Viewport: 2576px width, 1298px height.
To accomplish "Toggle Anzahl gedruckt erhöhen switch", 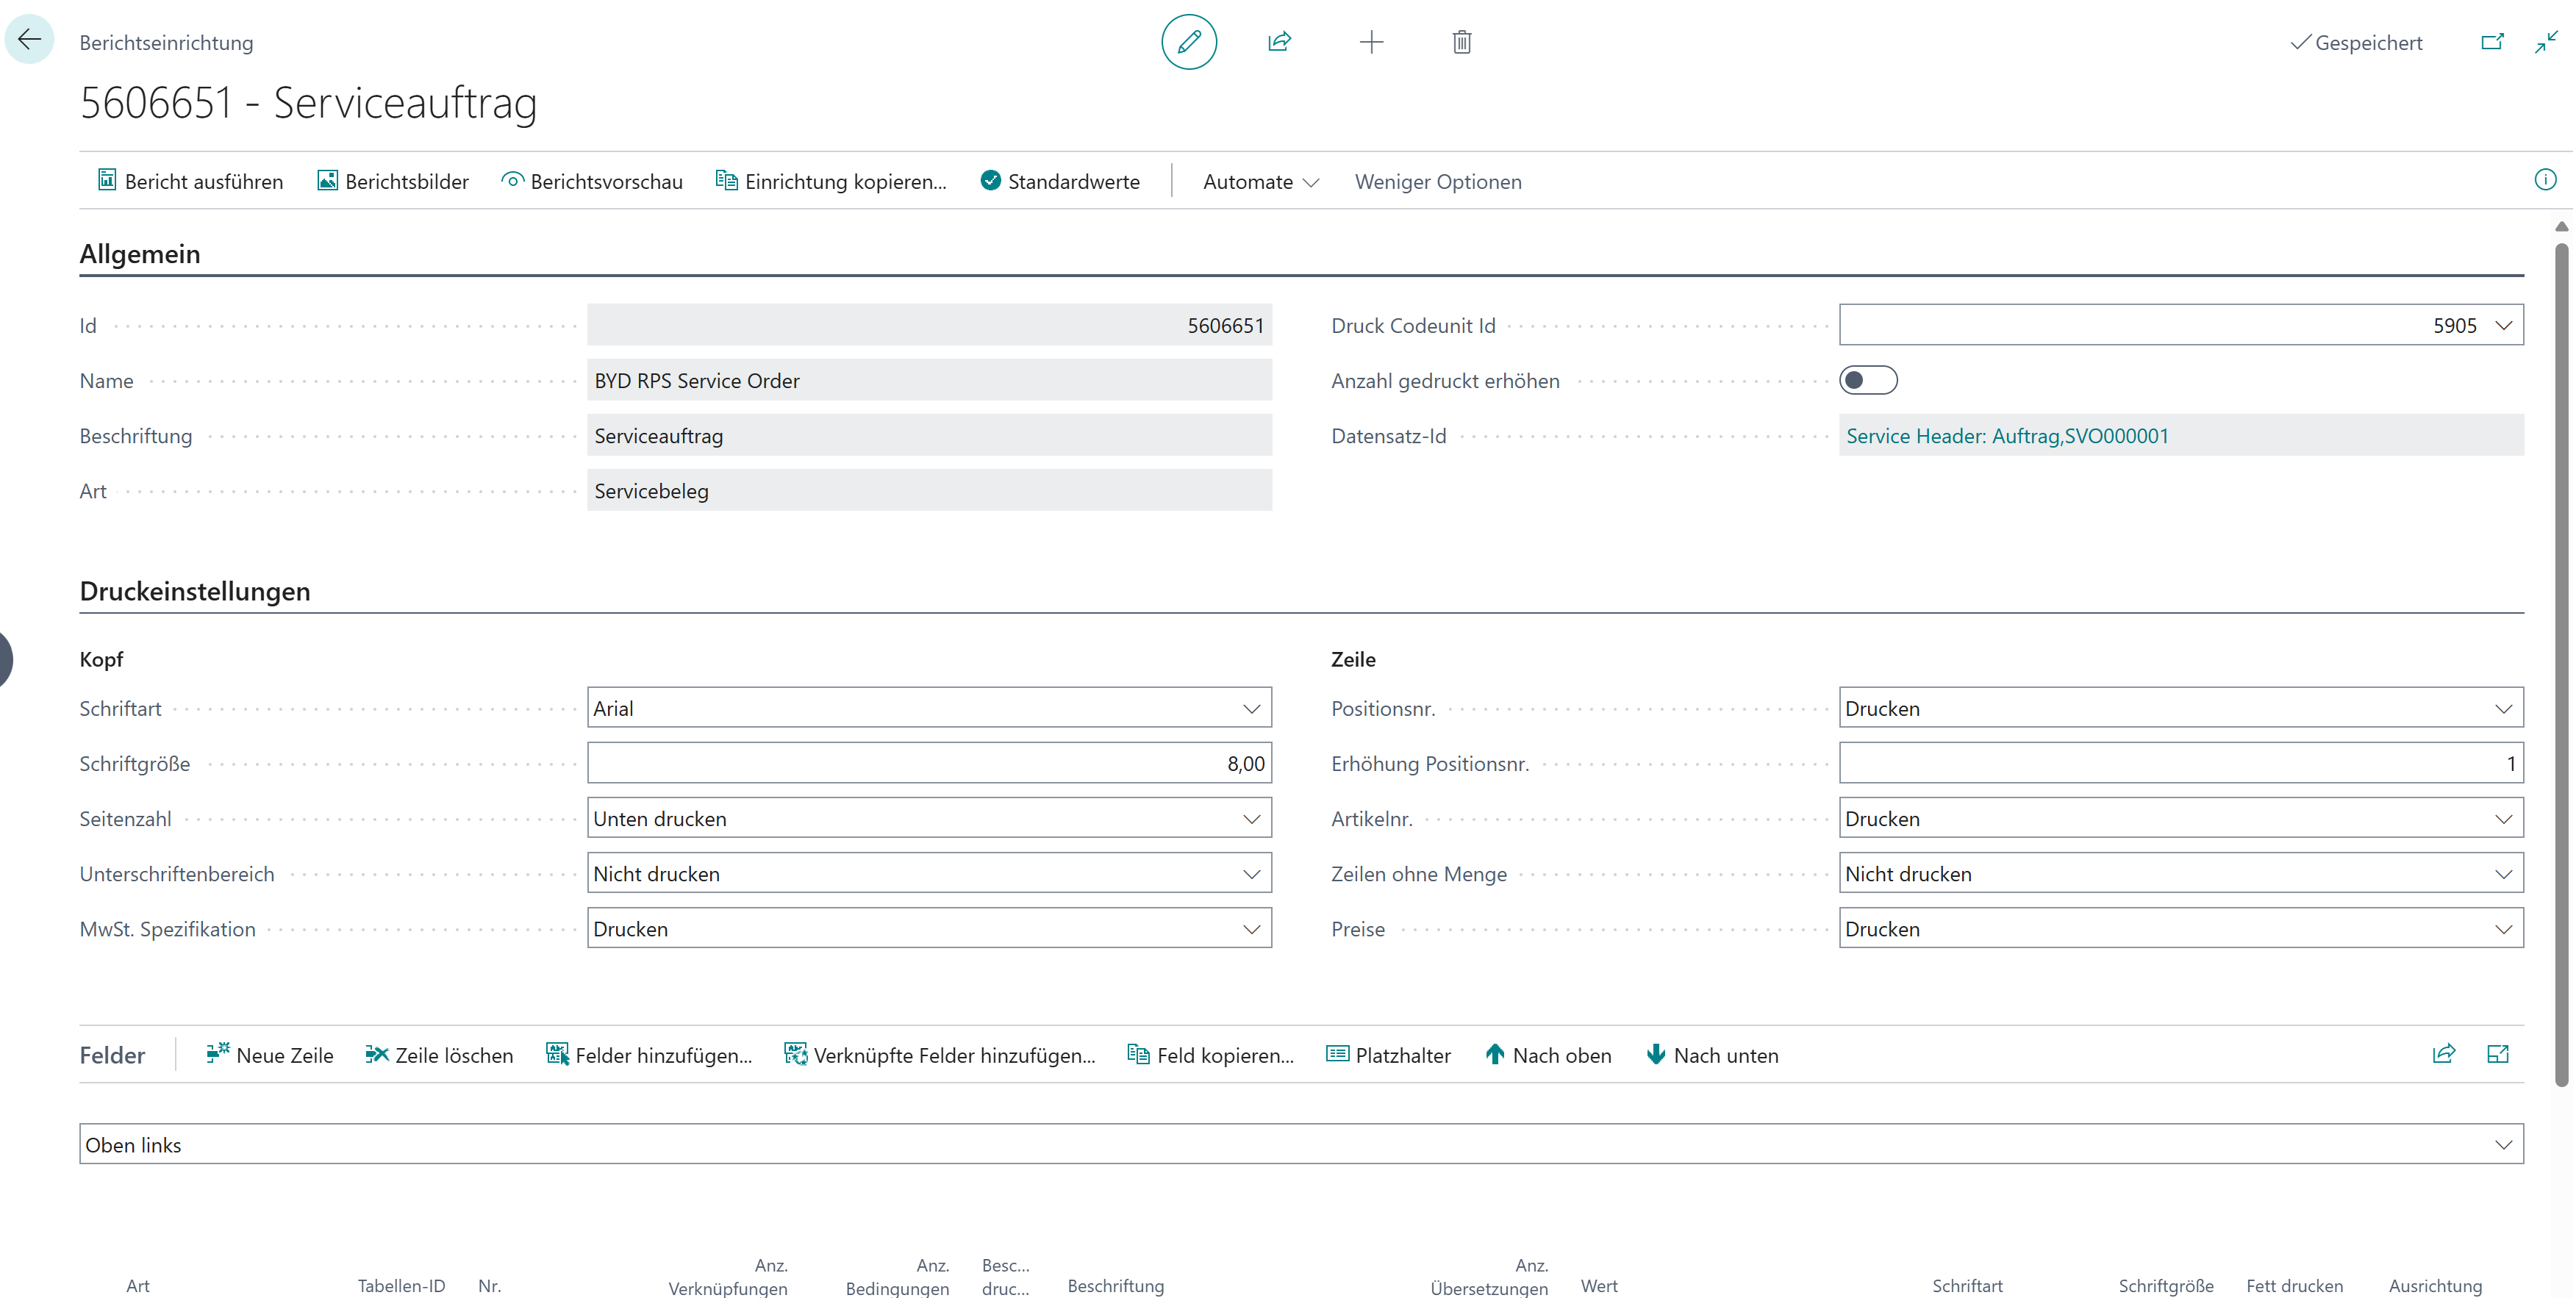I will pyautogui.click(x=1867, y=380).
